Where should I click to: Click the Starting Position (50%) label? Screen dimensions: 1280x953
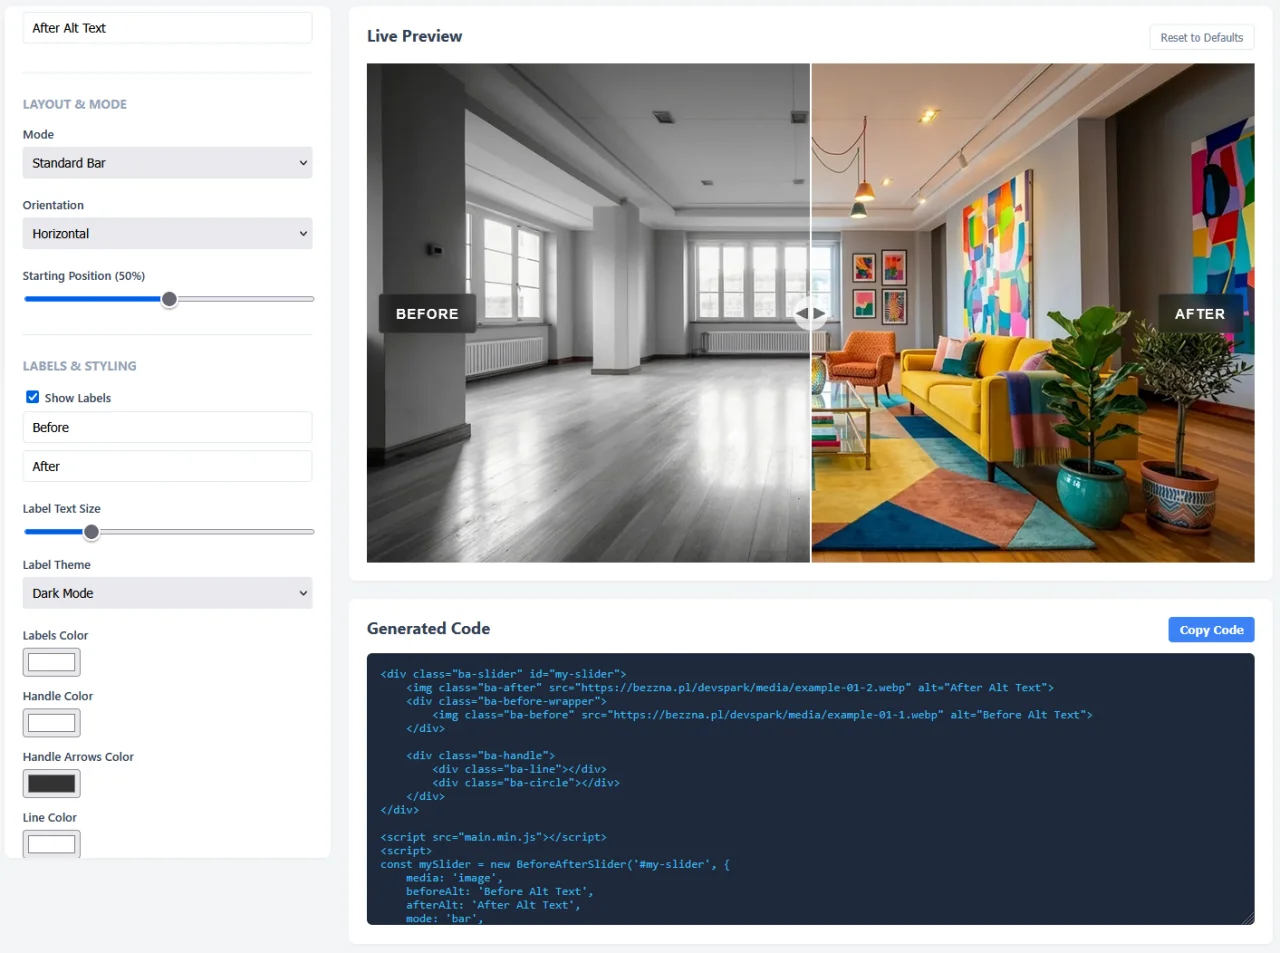[84, 276]
